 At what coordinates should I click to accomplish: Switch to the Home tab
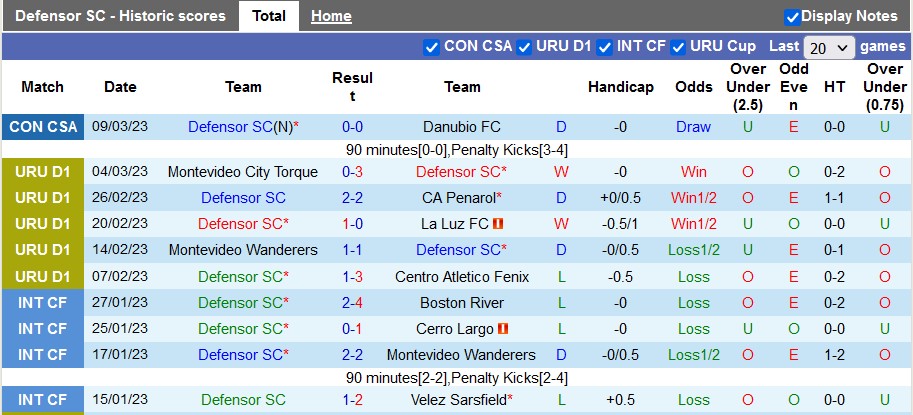pos(331,16)
